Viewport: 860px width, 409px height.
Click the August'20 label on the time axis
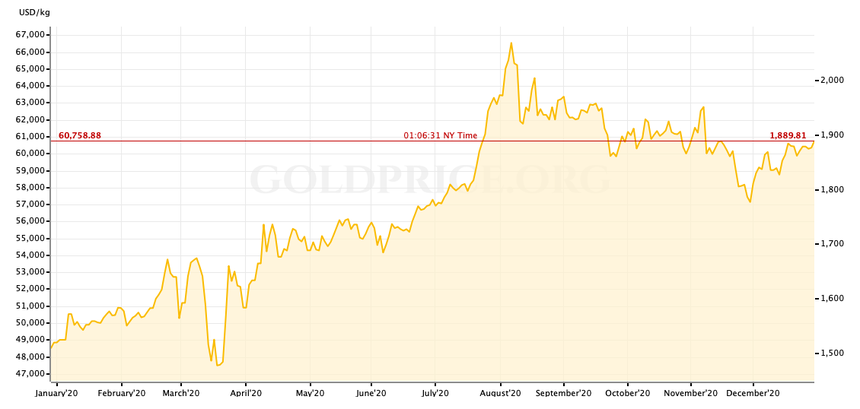tap(501, 394)
